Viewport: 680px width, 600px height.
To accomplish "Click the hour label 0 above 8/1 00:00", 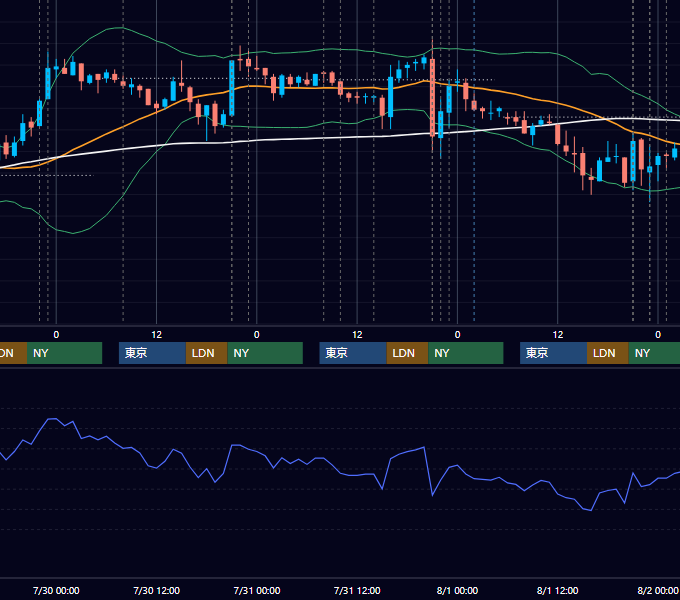I will pos(457,335).
